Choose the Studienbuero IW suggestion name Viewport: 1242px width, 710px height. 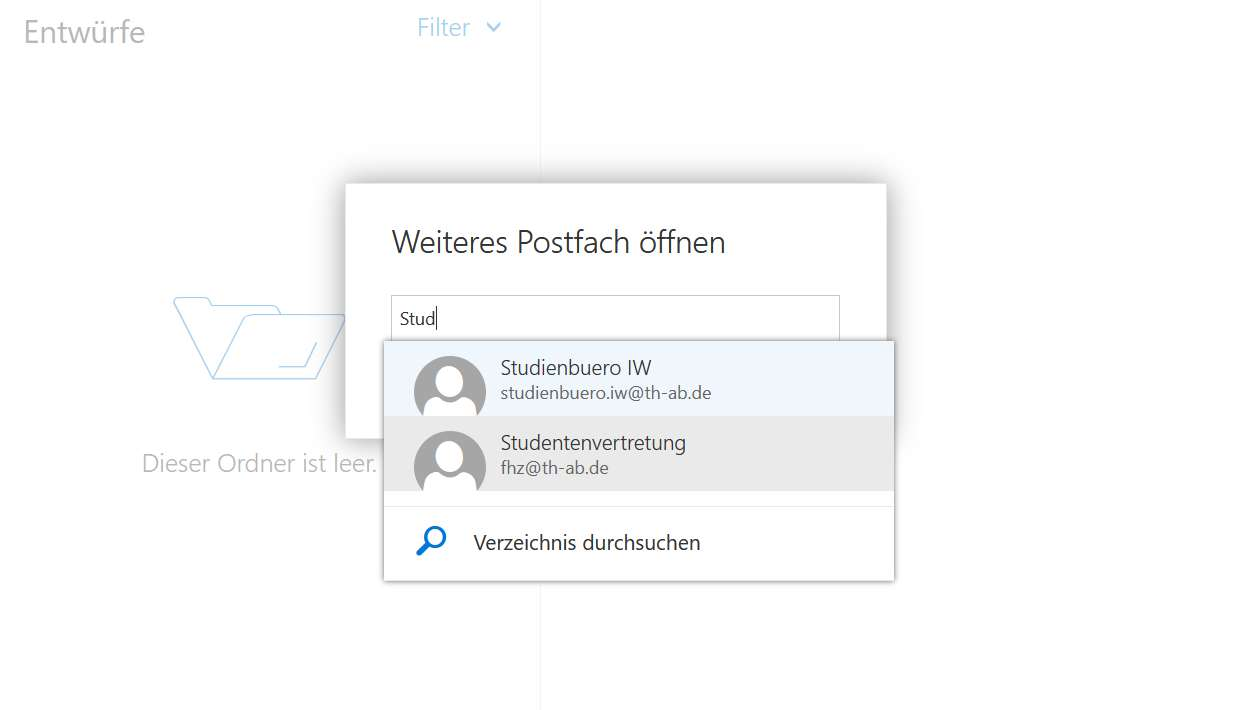pyautogui.click(x=576, y=368)
